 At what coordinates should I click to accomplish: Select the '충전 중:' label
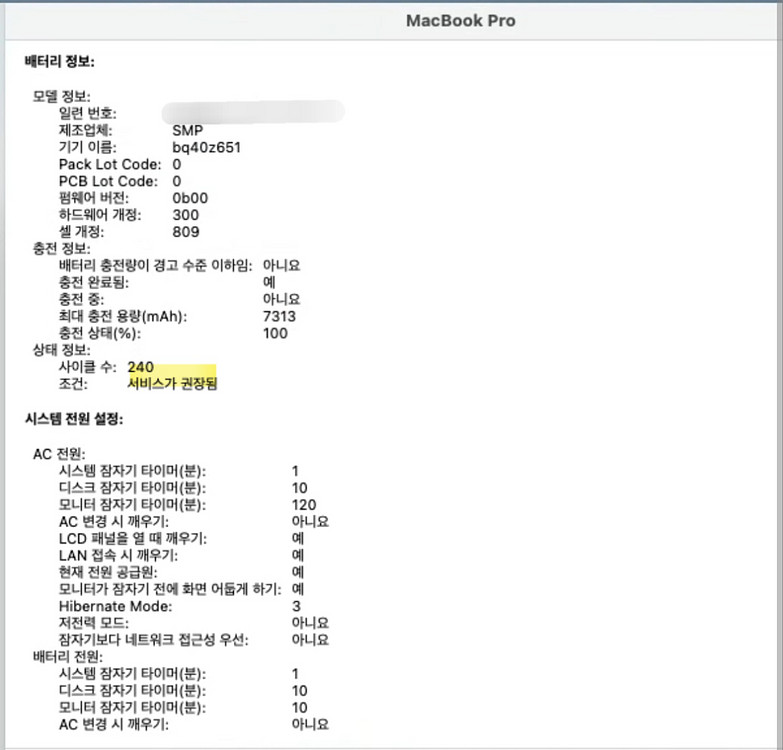82,299
